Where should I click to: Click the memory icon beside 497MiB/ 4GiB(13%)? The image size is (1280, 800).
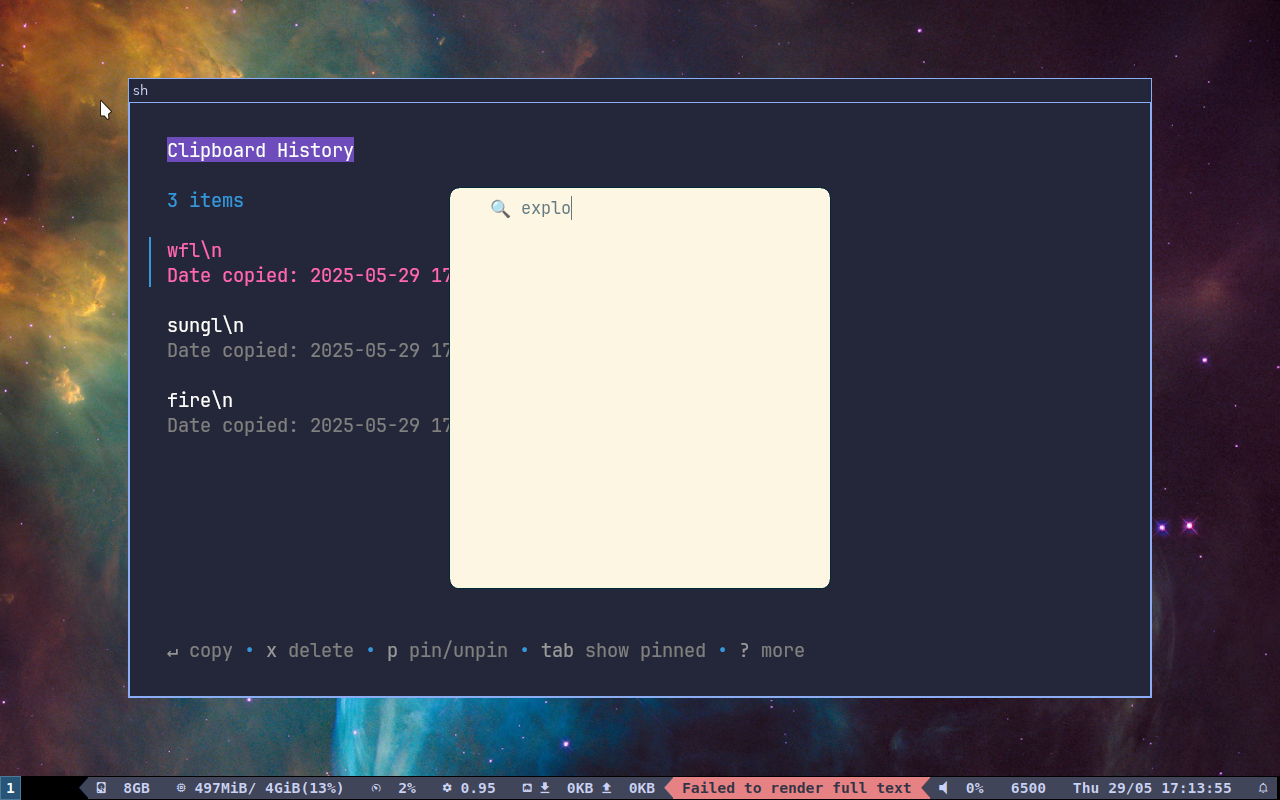pos(181,788)
